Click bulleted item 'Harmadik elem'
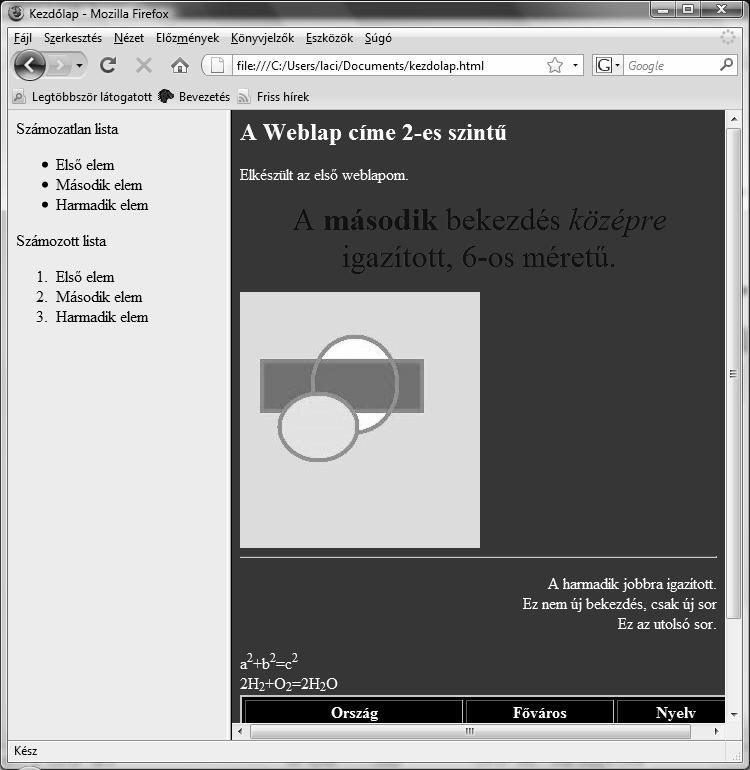The width and height of the screenshot is (750, 770). point(102,205)
